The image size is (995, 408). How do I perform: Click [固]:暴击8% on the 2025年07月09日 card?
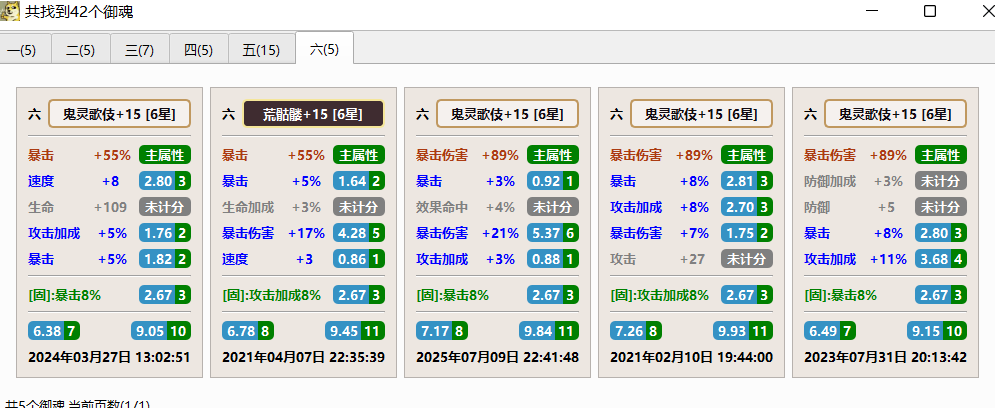point(452,295)
